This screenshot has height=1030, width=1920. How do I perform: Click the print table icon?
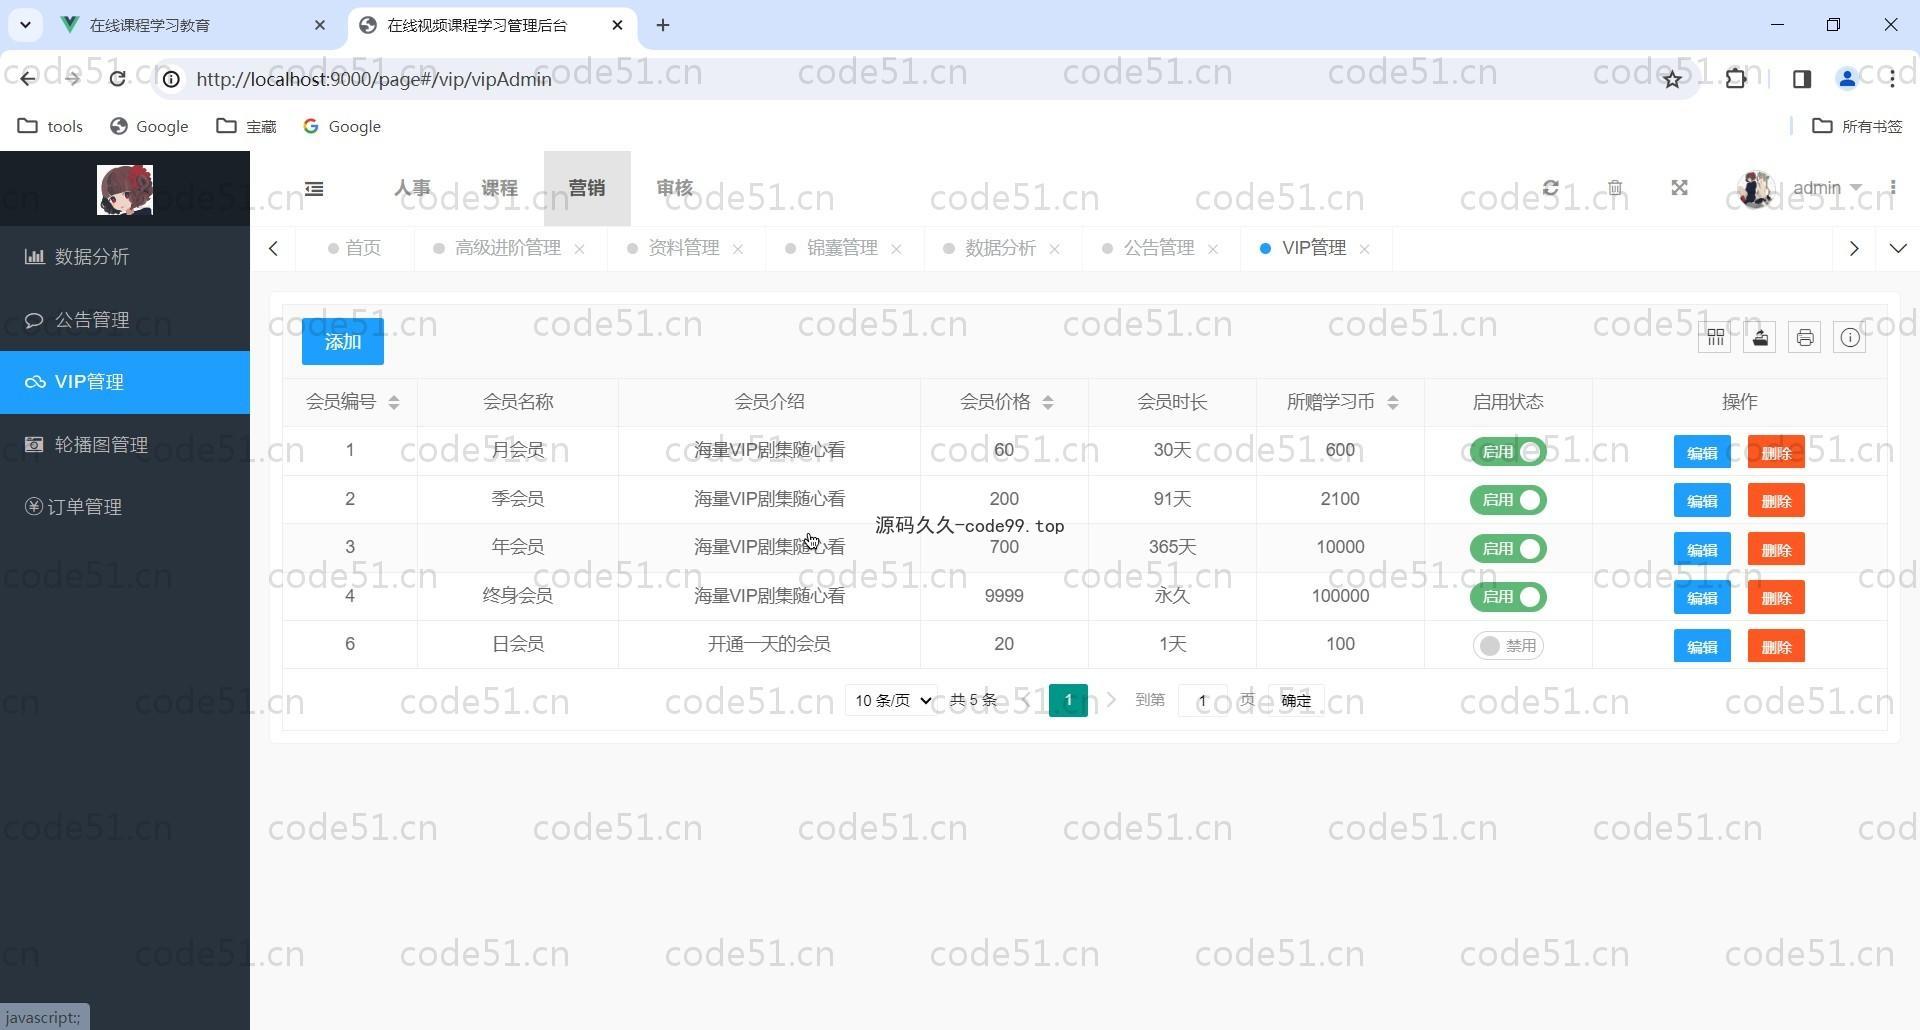pyautogui.click(x=1805, y=338)
